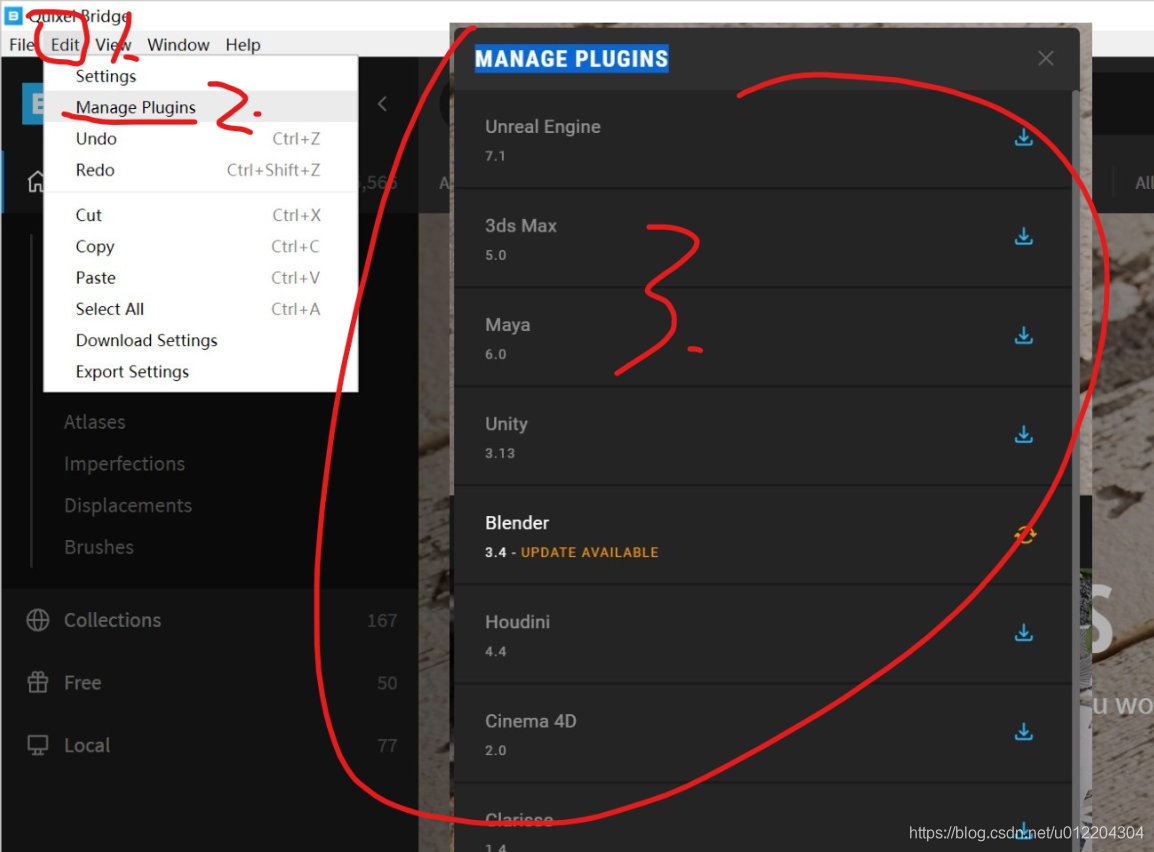Choose Paste from the Edit menu
Viewport: 1154px width, 852px height.
201,277
